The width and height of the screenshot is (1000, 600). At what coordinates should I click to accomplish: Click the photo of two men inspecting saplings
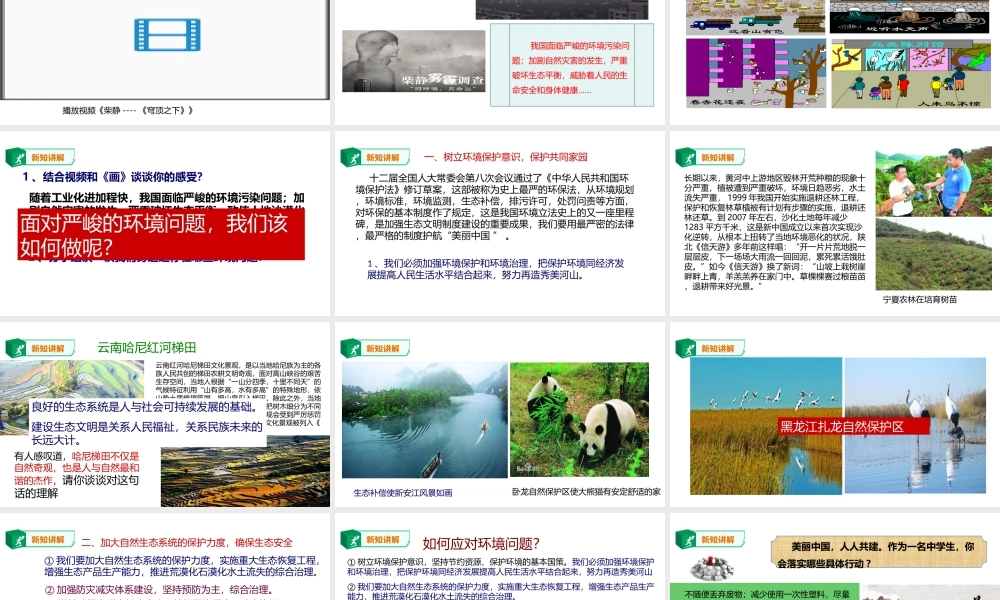pos(934,182)
